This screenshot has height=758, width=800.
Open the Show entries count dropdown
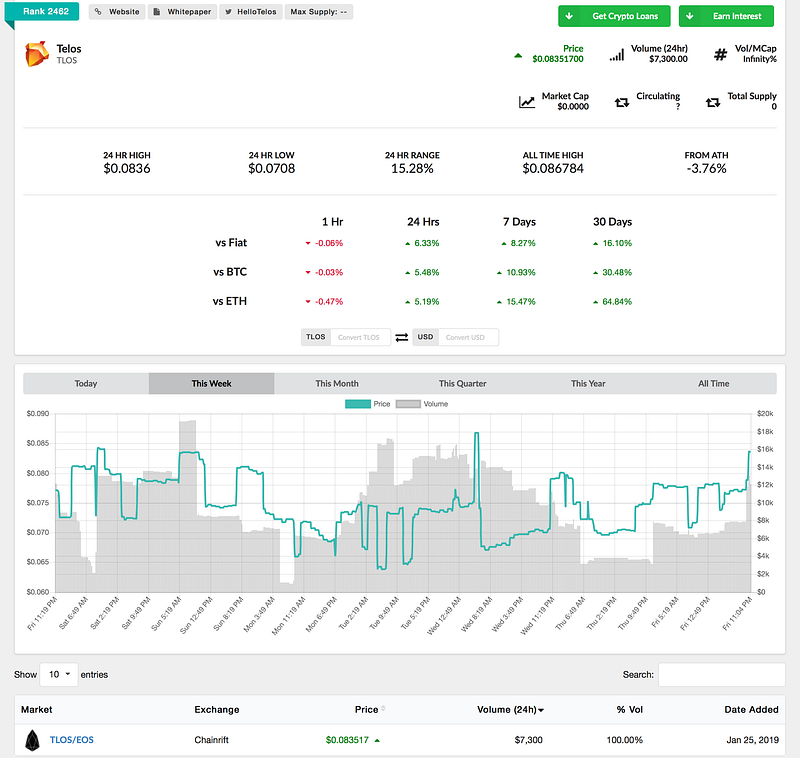click(x=59, y=674)
